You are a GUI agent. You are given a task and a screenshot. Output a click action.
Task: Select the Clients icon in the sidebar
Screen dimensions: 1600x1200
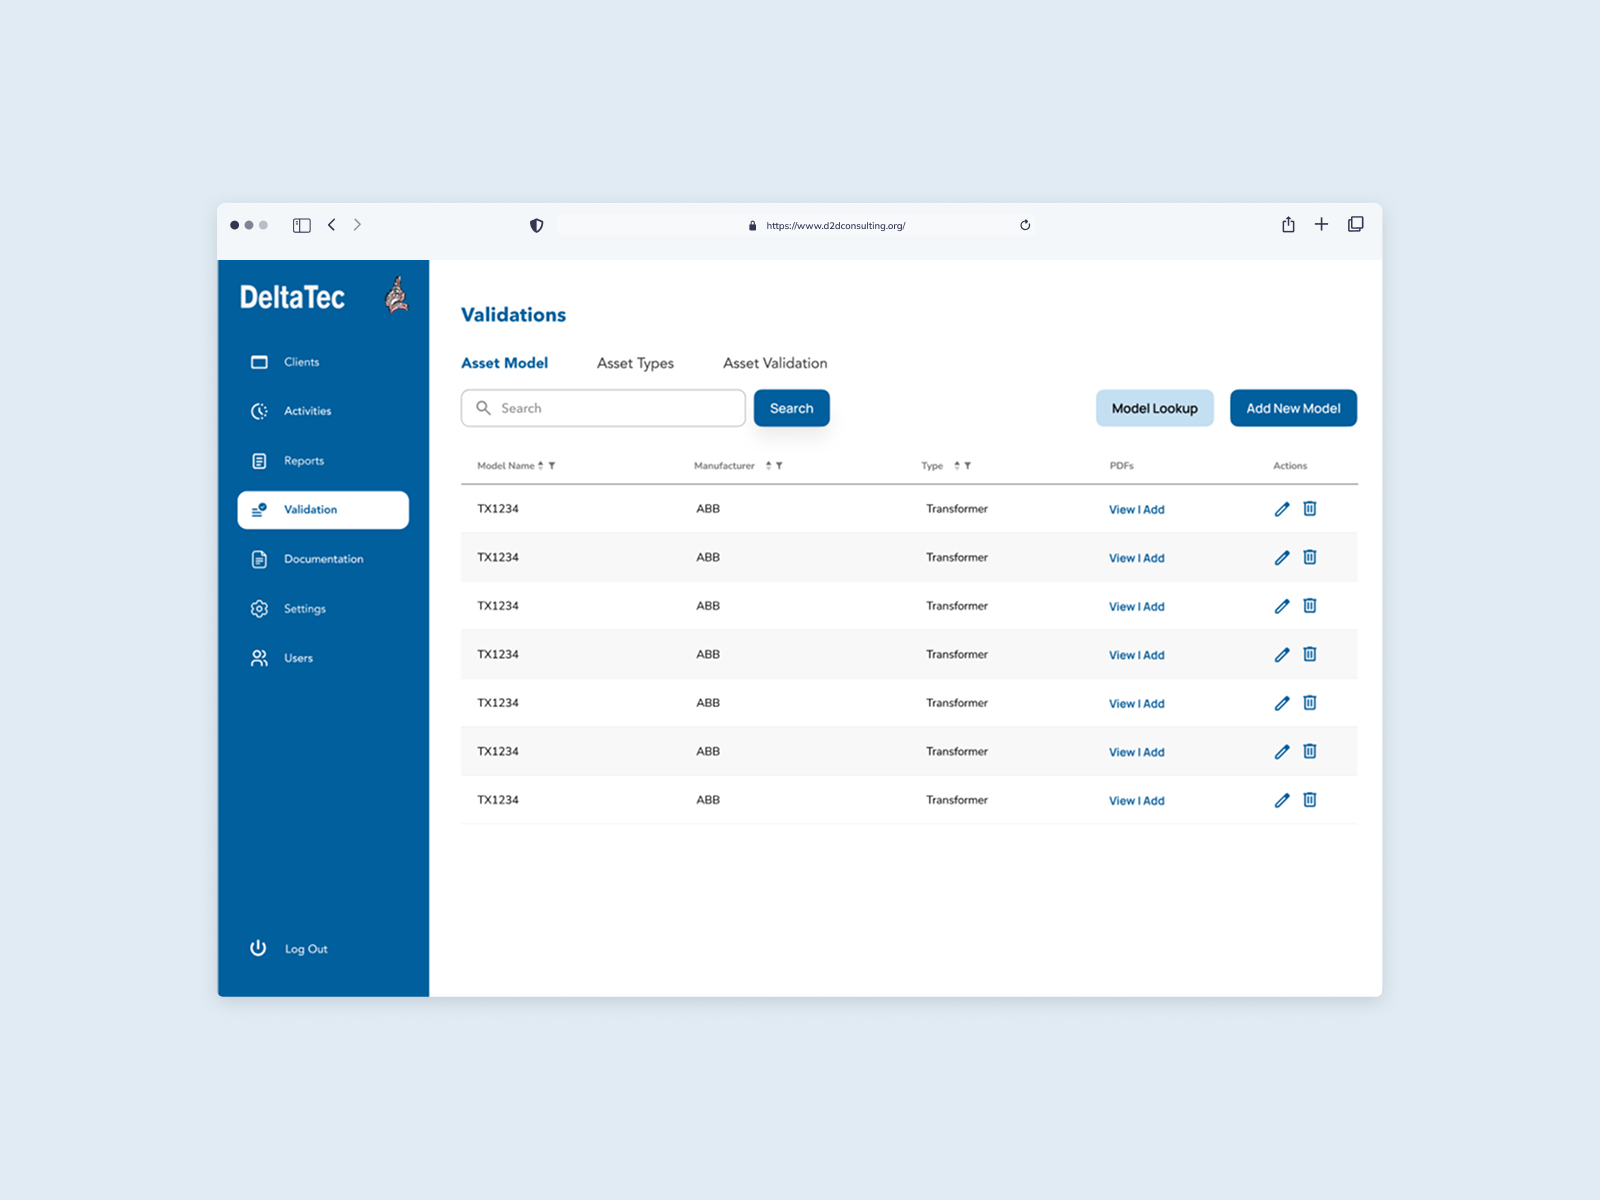(259, 362)
